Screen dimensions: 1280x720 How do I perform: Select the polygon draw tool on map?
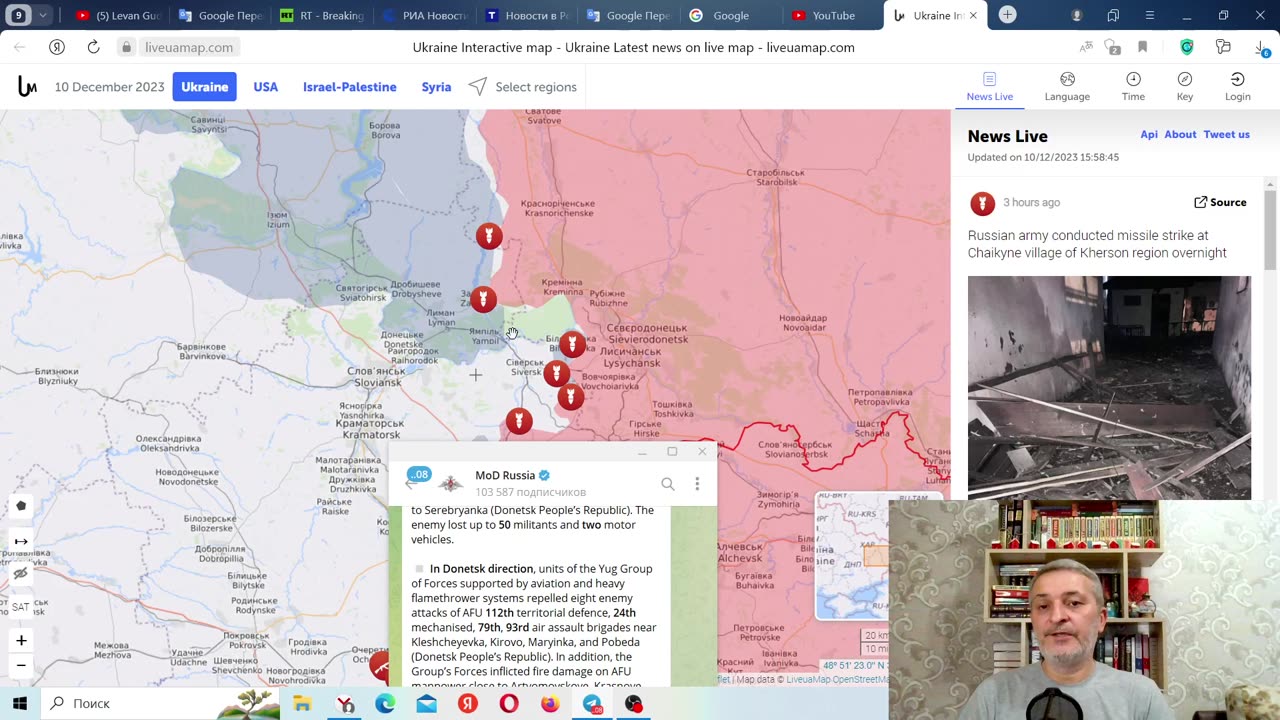(21, 506)
